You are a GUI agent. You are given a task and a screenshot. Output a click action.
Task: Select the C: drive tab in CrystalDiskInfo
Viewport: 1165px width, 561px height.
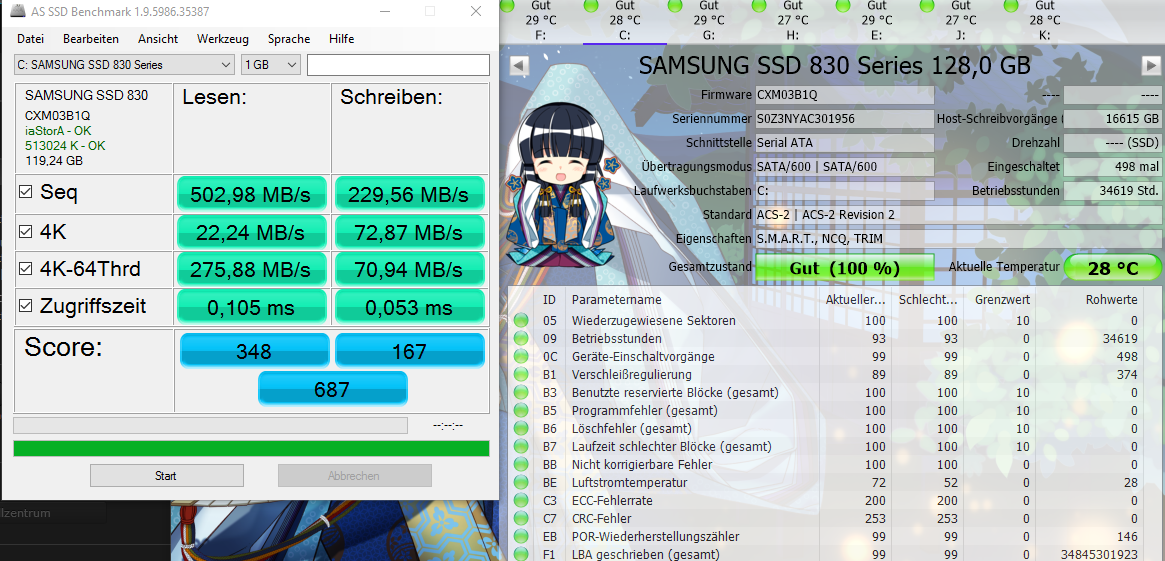pos(624,22)
